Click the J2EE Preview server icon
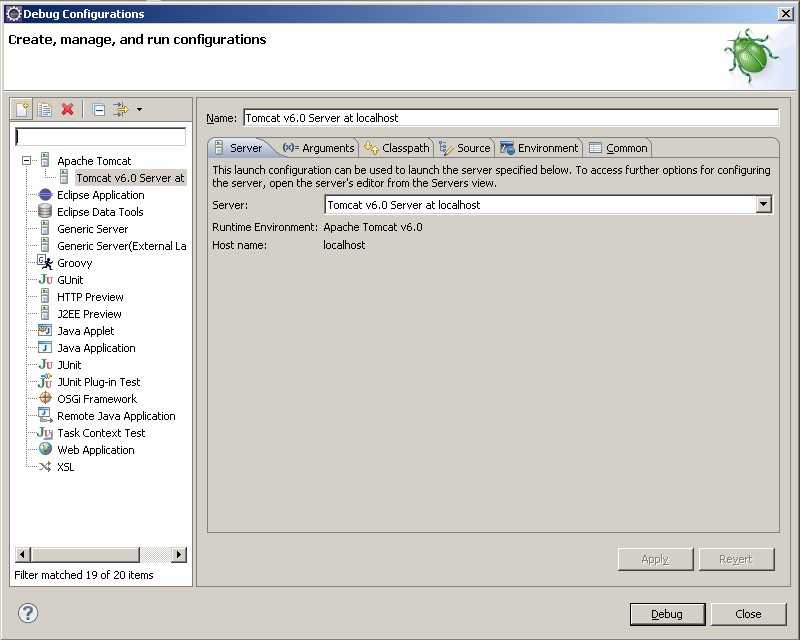The width and height of the screenshot is (800, 640). coord(45,313)
